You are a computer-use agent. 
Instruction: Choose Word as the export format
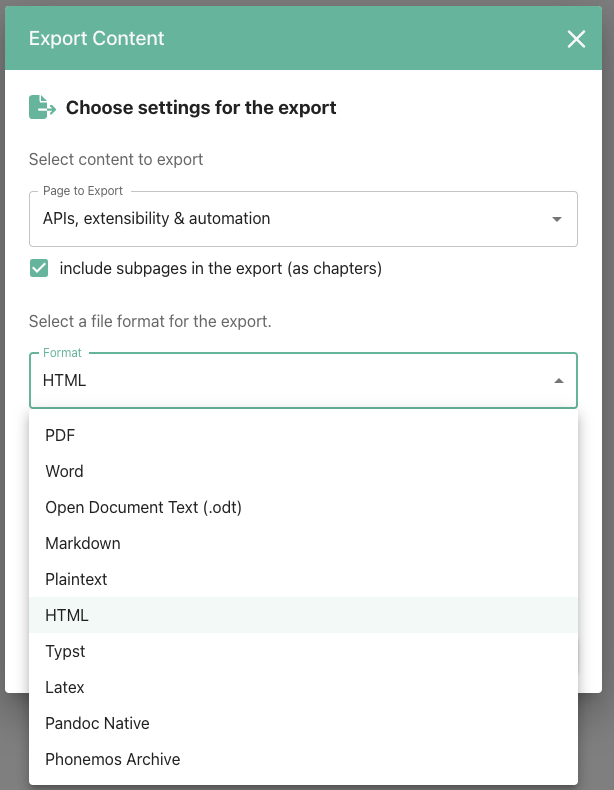(64, 471)
